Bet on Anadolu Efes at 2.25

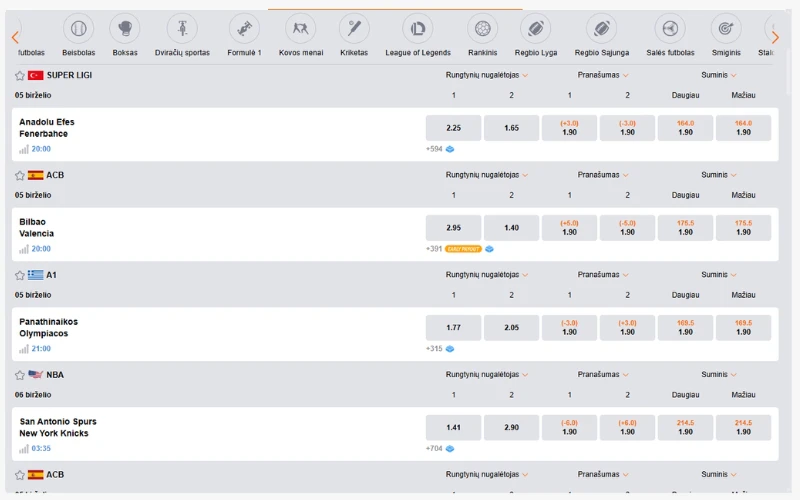click(x=454, y=128)
